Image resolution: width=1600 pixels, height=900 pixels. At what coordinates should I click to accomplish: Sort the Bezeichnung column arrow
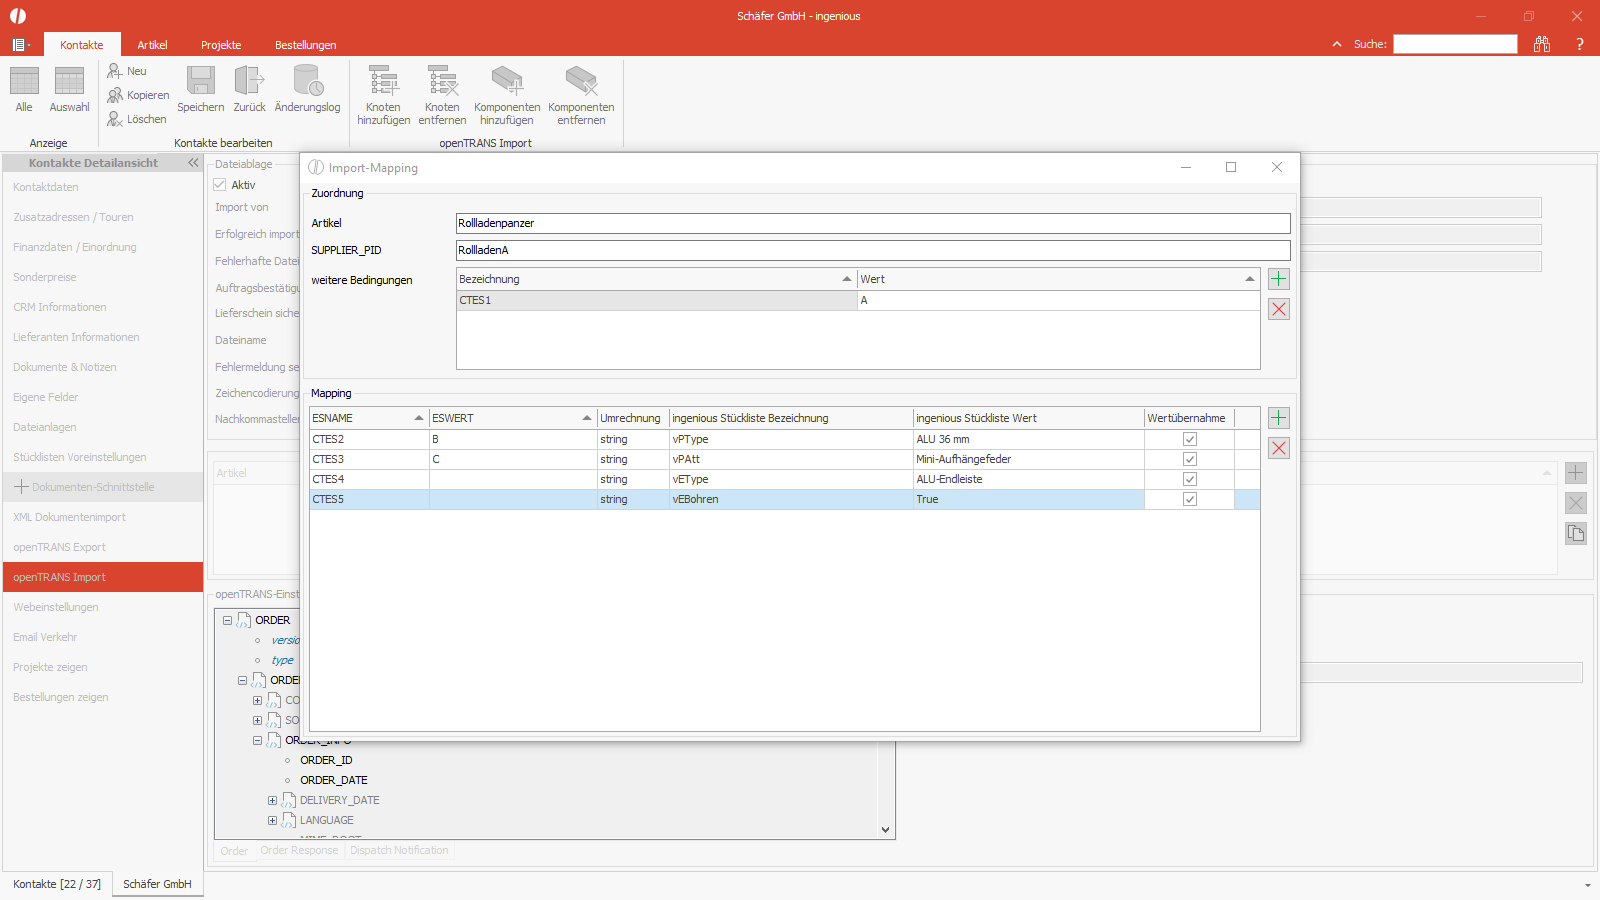[x=847, y=279]
